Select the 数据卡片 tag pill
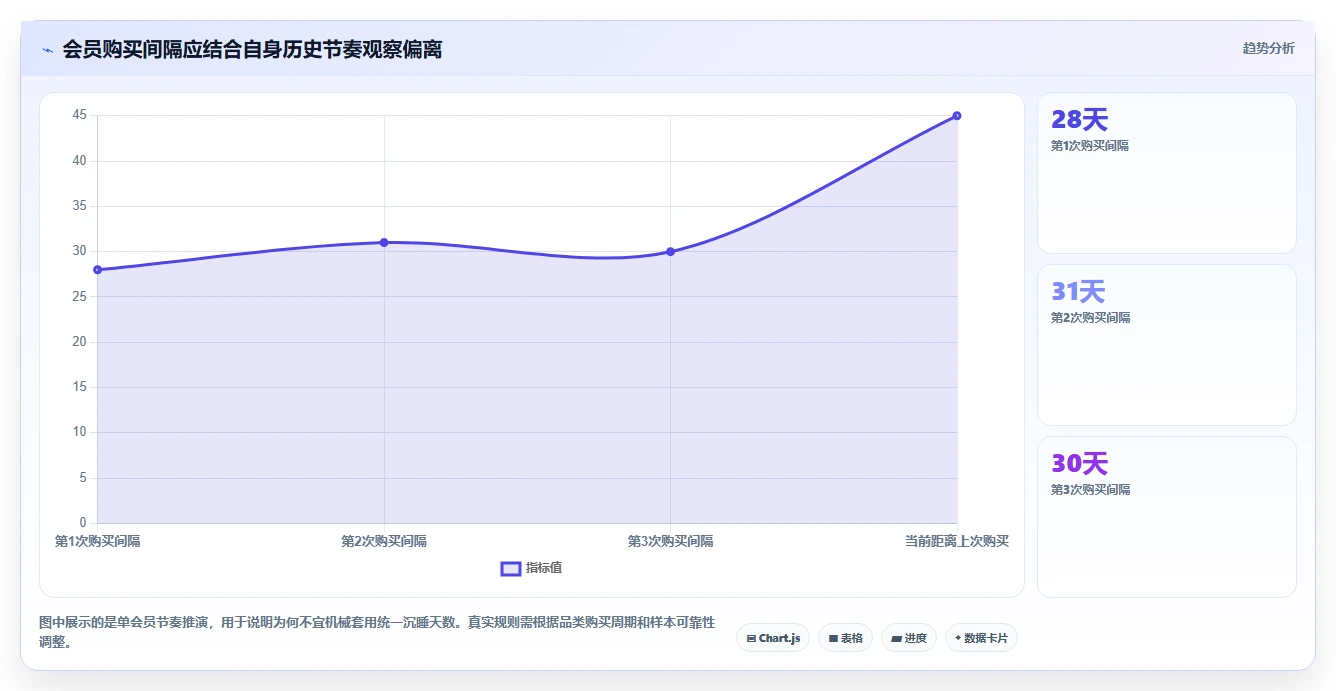Image resolution: width=1336 pixels, height=691 pixels. tap(981, 638)
